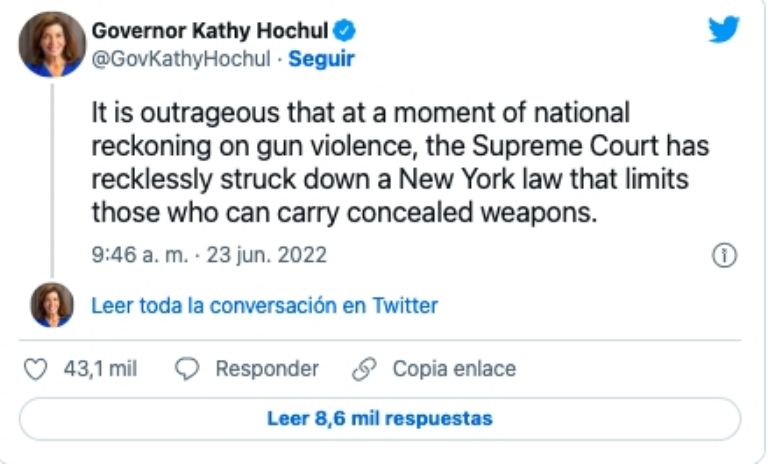Click the 23 jun. 2022 date

268,256
